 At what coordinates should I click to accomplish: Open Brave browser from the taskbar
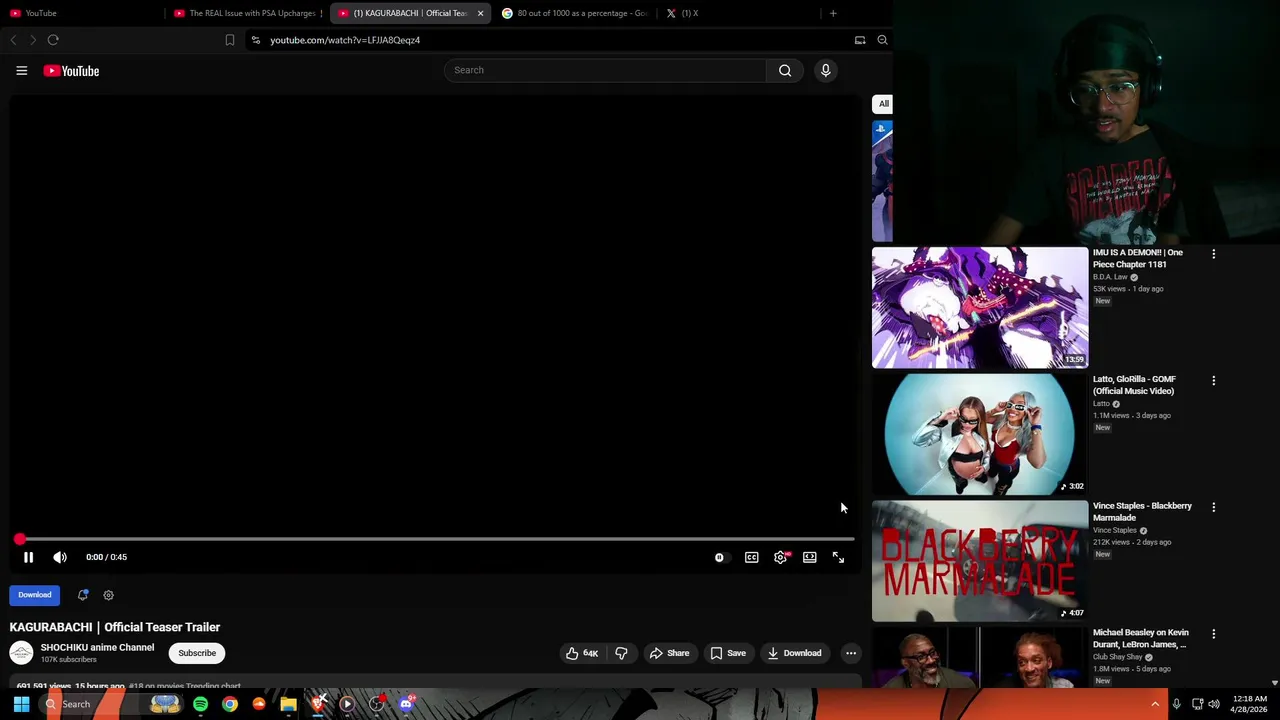pos(318,704)
